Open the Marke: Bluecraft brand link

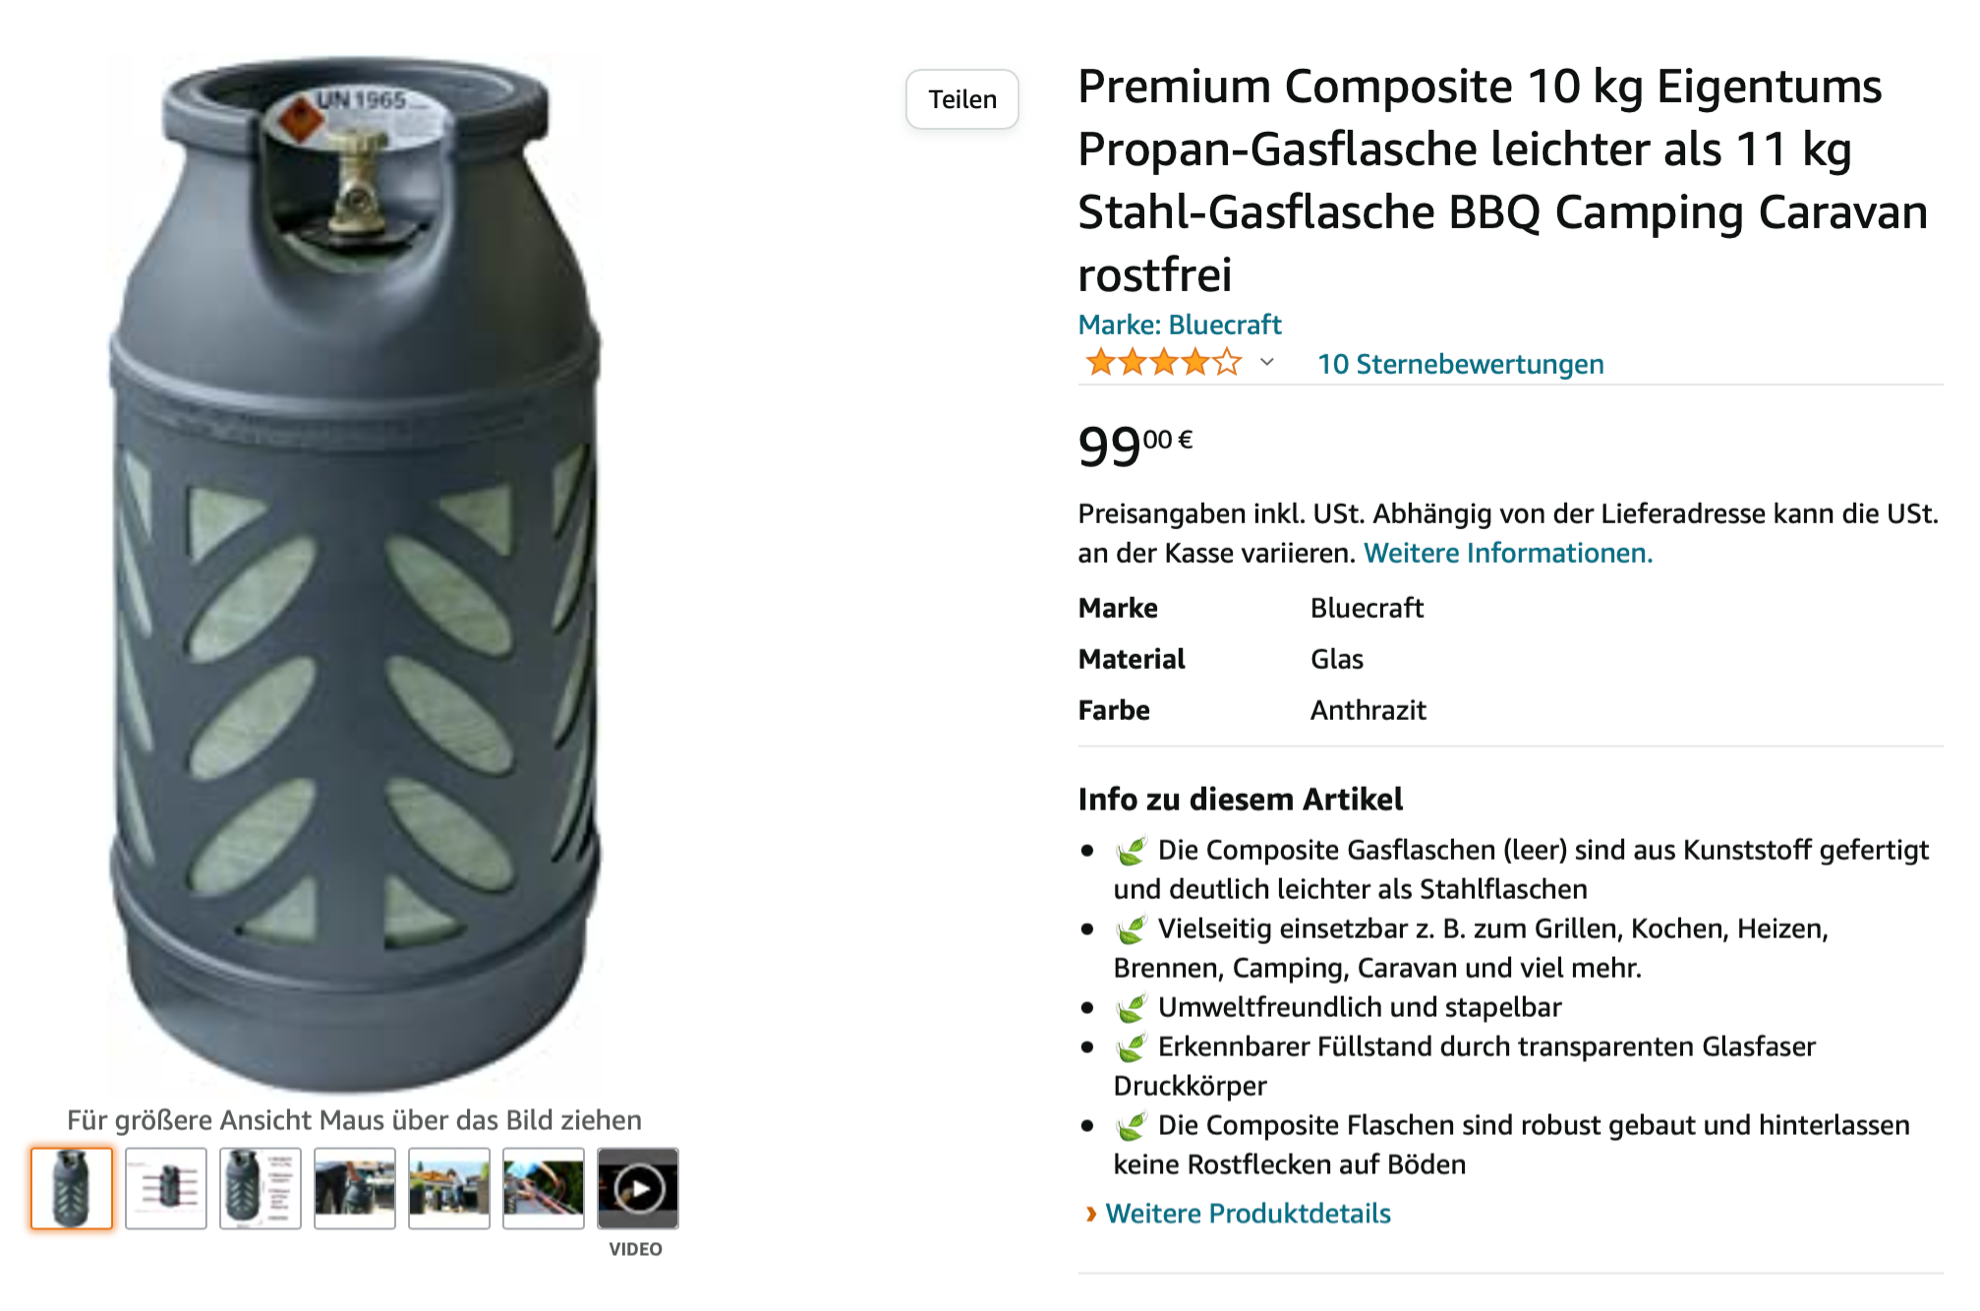1179,325
